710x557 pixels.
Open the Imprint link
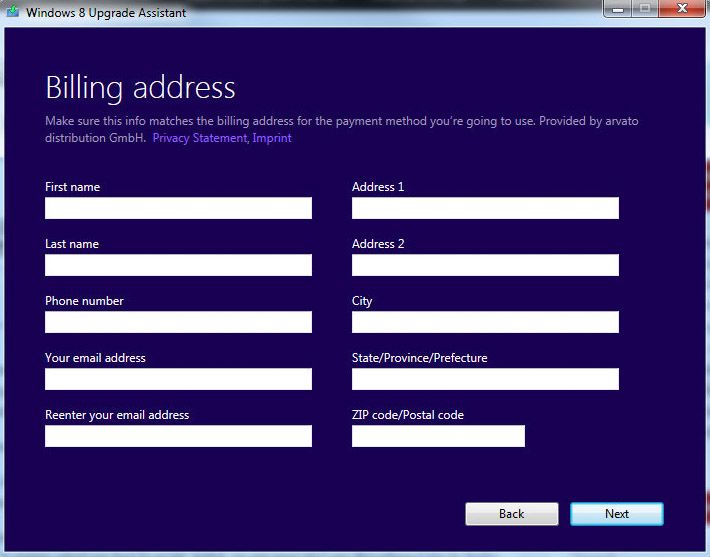pos(272,138)
